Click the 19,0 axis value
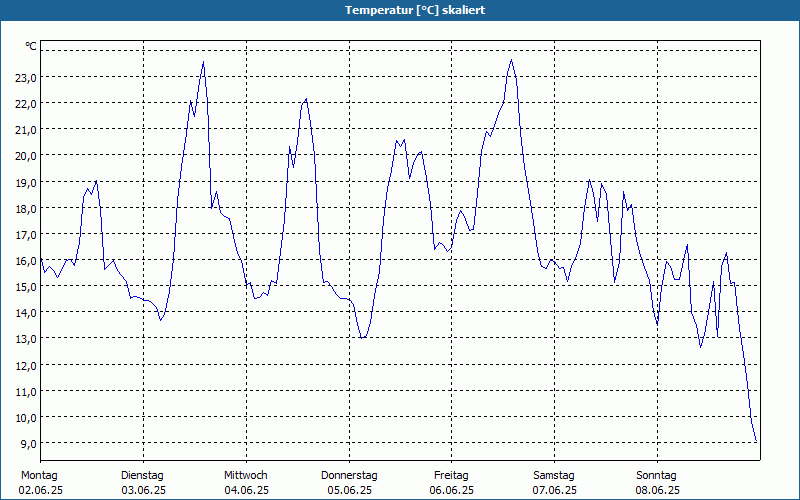This screenshot has height=500, width=800. 26,182
